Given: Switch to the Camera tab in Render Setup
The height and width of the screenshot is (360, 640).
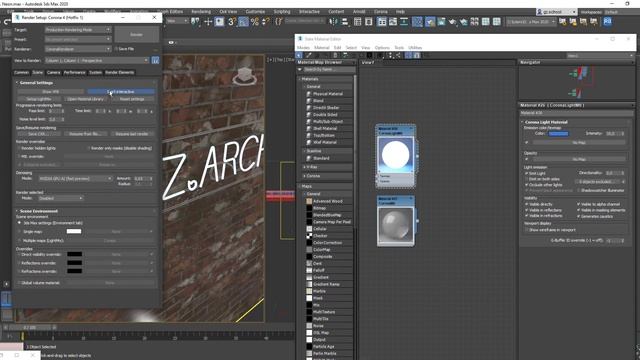Looking at the screenshot, I should coord(53,72).
